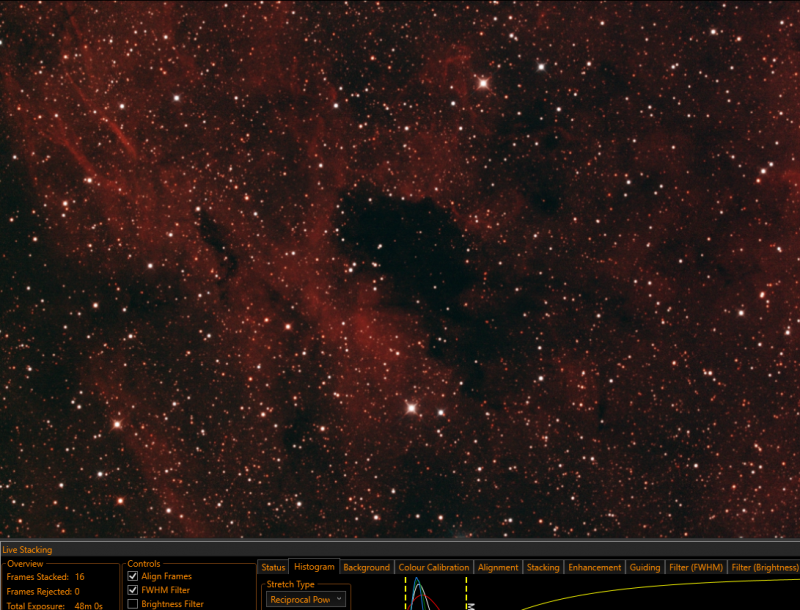
Task: Go to the Enhancement tab
Action: 594,567
